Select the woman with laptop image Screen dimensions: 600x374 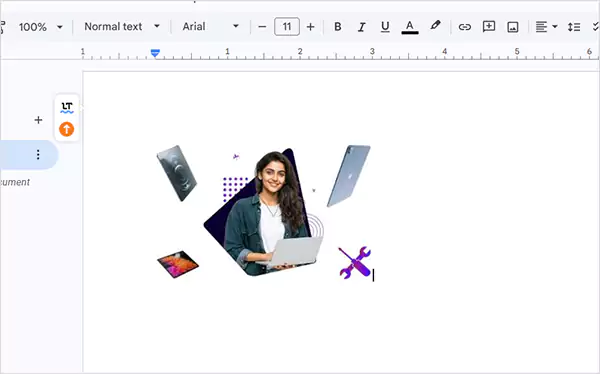point(264,212)
